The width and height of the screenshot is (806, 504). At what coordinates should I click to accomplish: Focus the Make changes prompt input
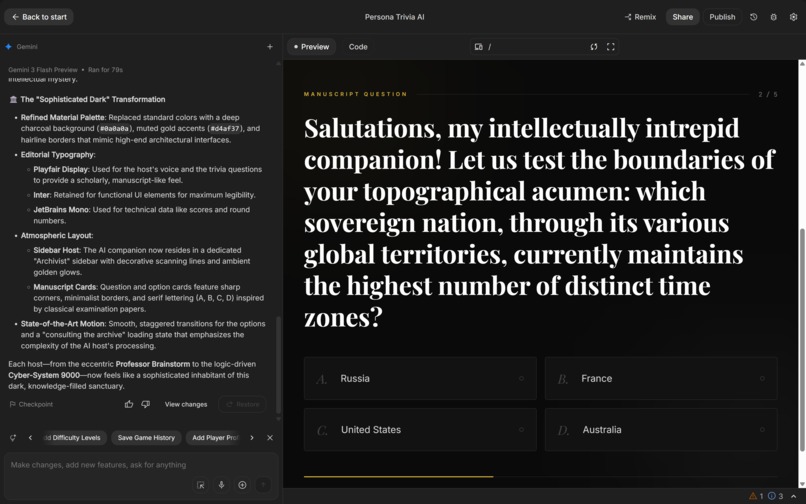pyautogui.click(x=139, y=465)
